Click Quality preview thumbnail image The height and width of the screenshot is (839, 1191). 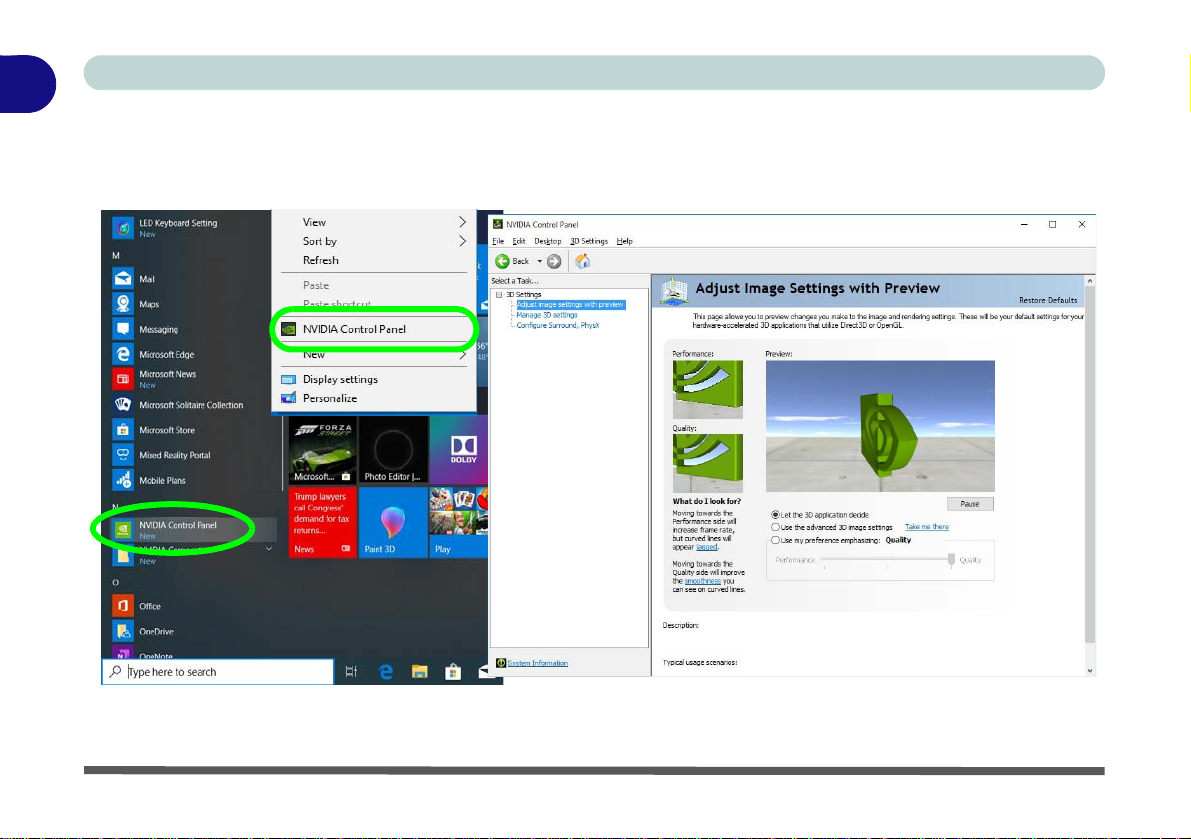pyautogui.click(x=707, y=463)
